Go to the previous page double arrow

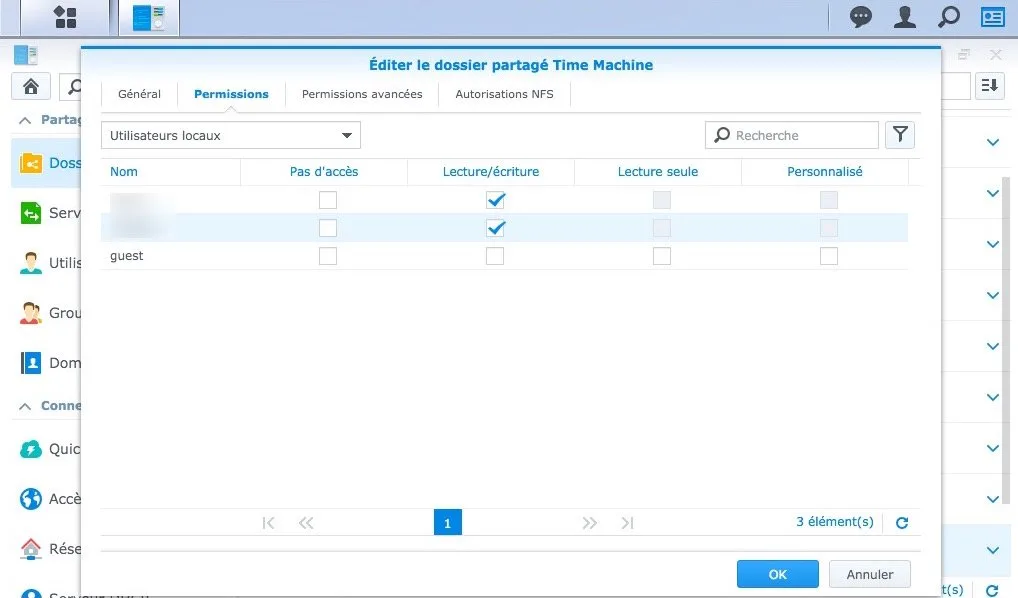tap(306, 523)
